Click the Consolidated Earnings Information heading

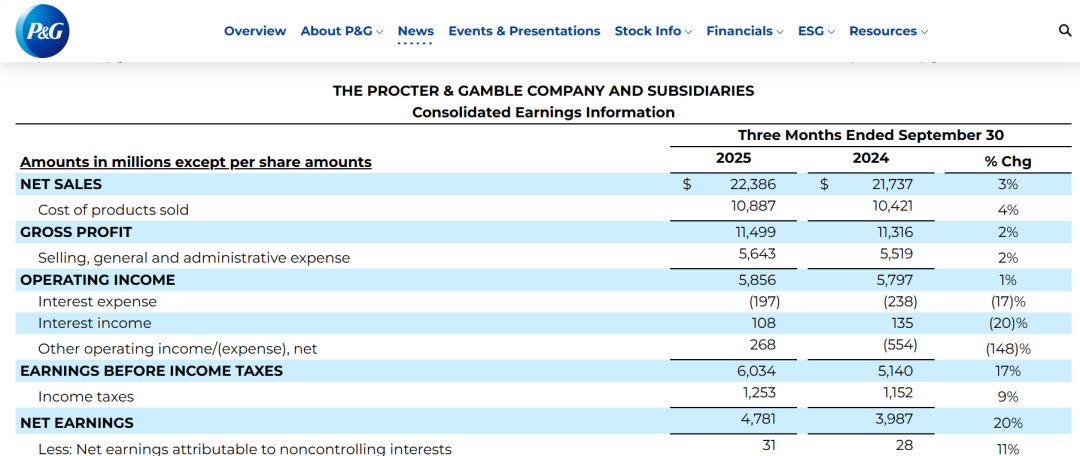click(543, 112)
